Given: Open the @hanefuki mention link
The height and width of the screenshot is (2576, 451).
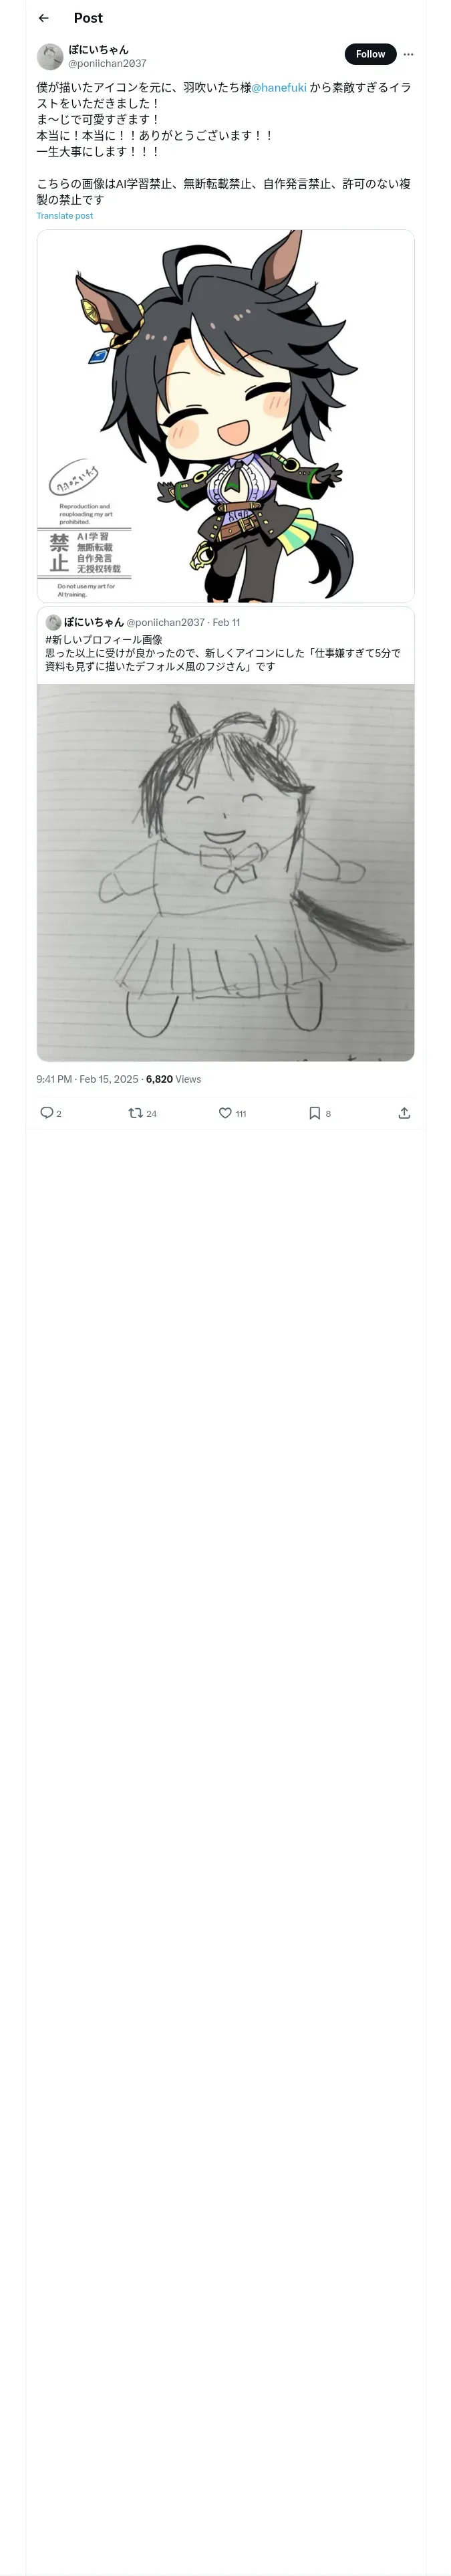Looking at the screenshot, I should (x=279, y=88).
